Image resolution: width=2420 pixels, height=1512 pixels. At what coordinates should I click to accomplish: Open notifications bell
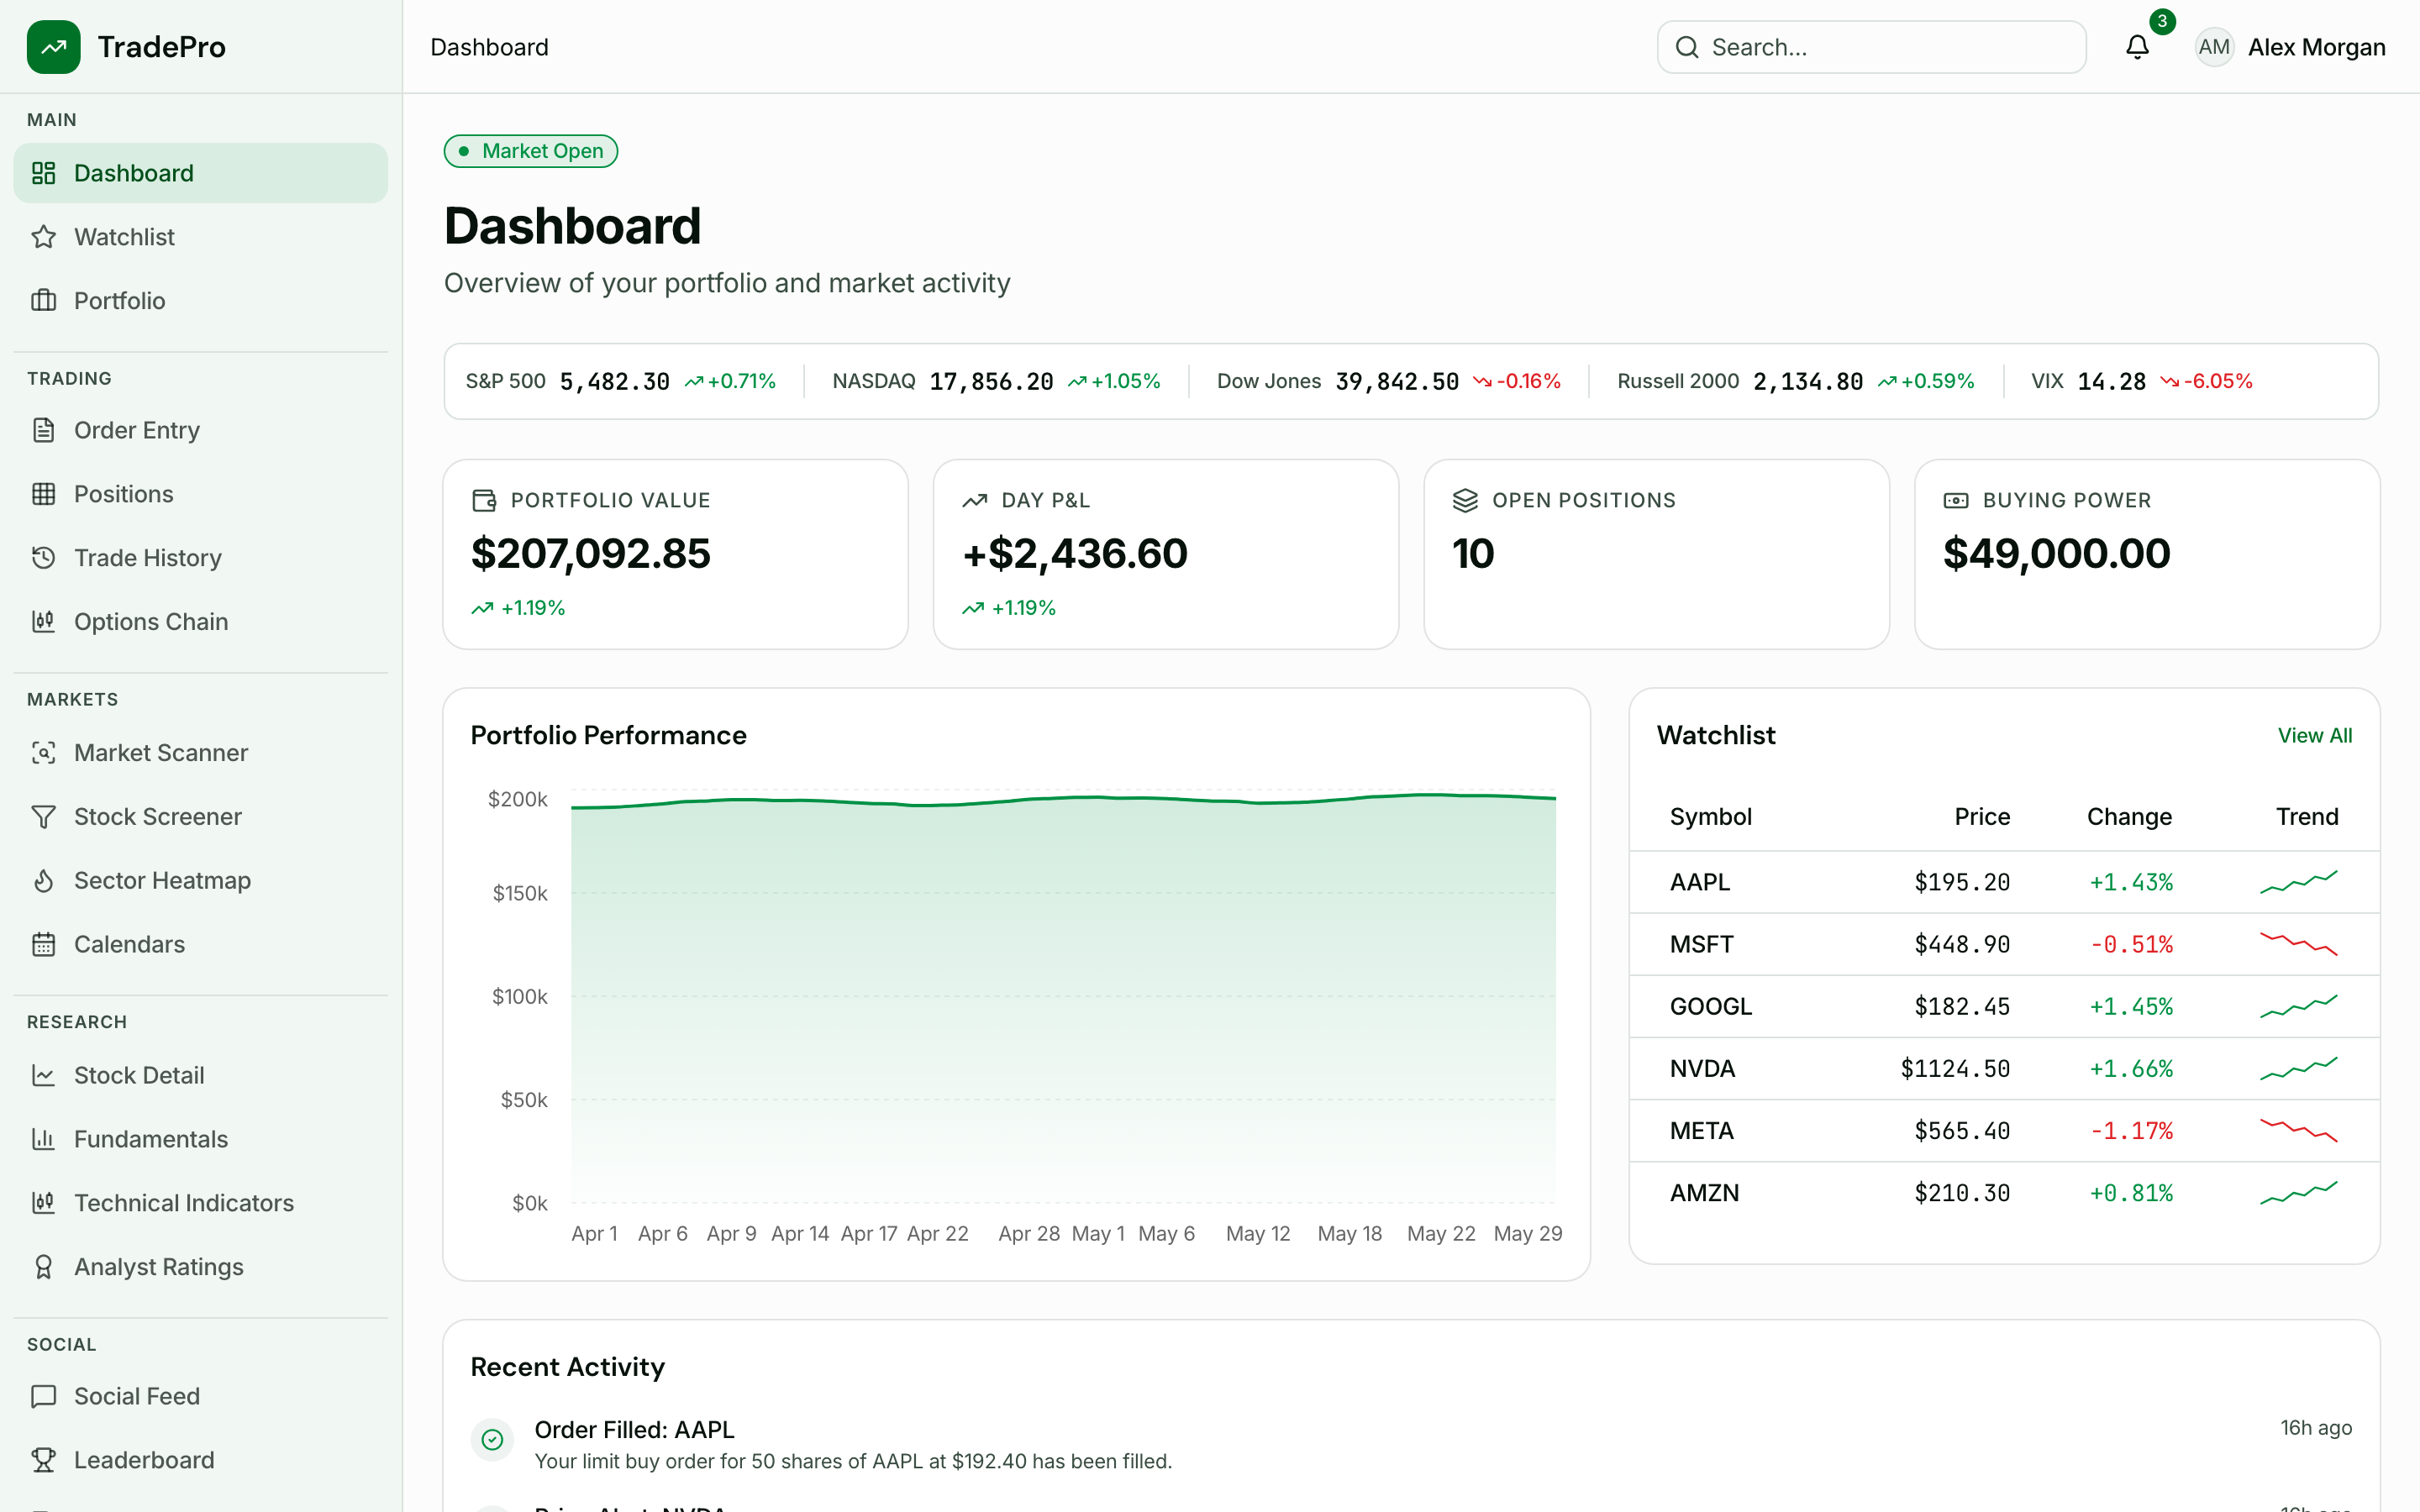click(x=2137, y=47)
